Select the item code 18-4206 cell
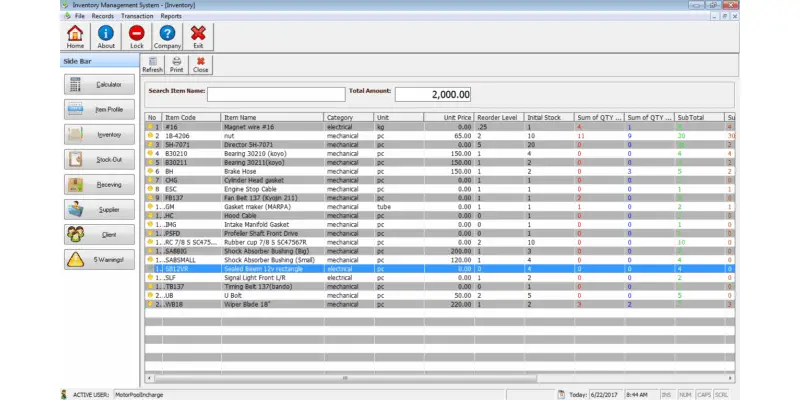 pyautogui.click(x=191, y=136)
